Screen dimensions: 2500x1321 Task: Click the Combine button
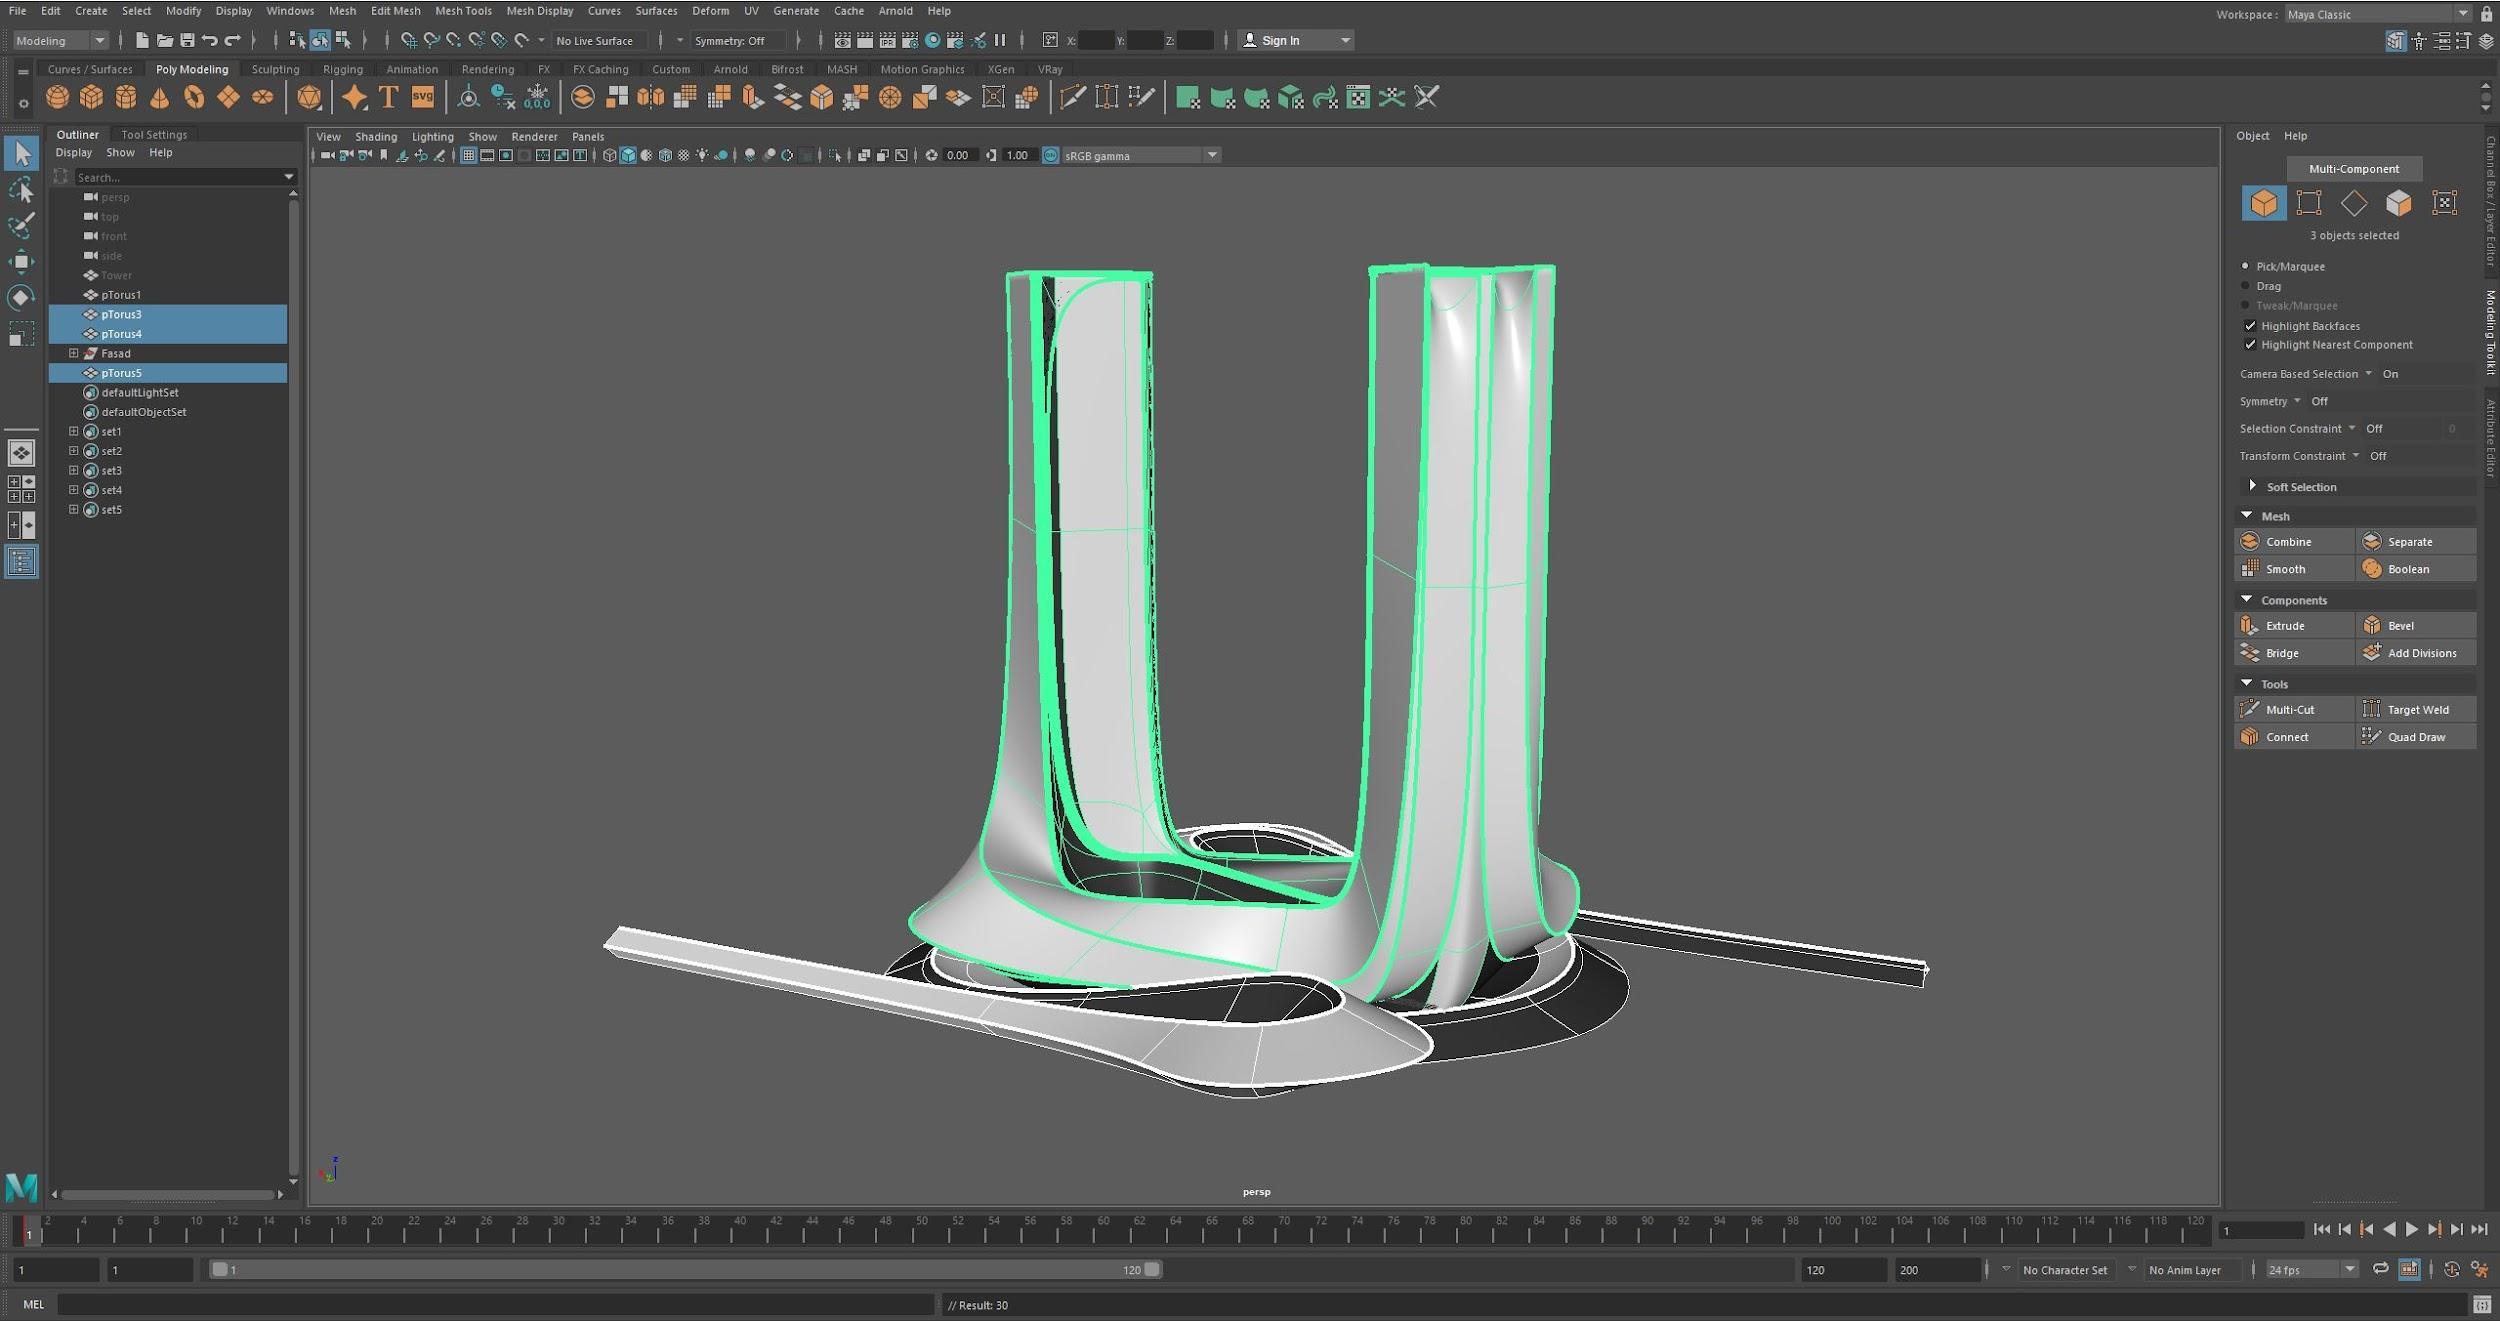tap(2287, 542)
